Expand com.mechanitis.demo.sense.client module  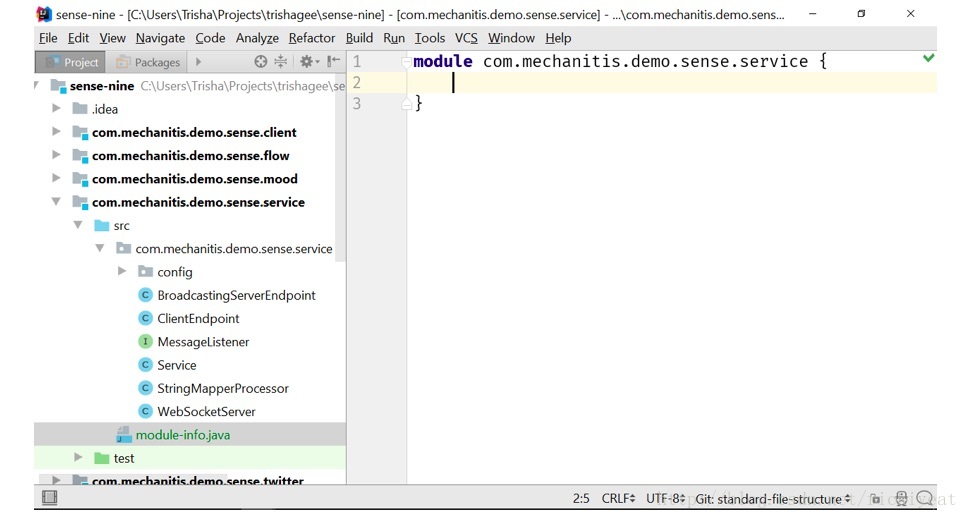(56, 131)
